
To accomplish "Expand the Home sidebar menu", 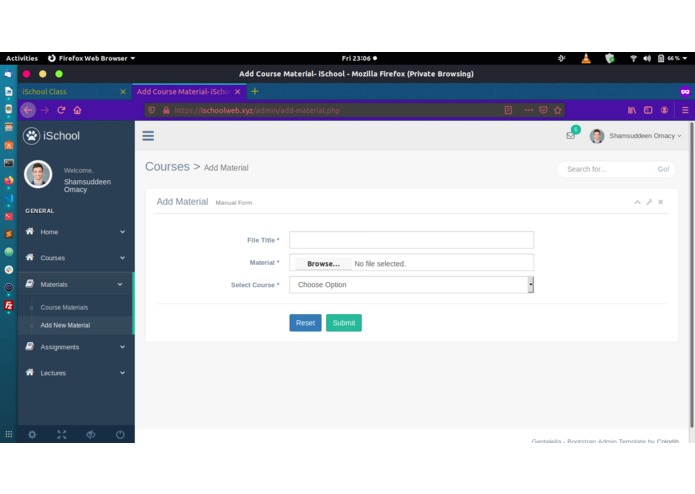I will pos(76,232).
